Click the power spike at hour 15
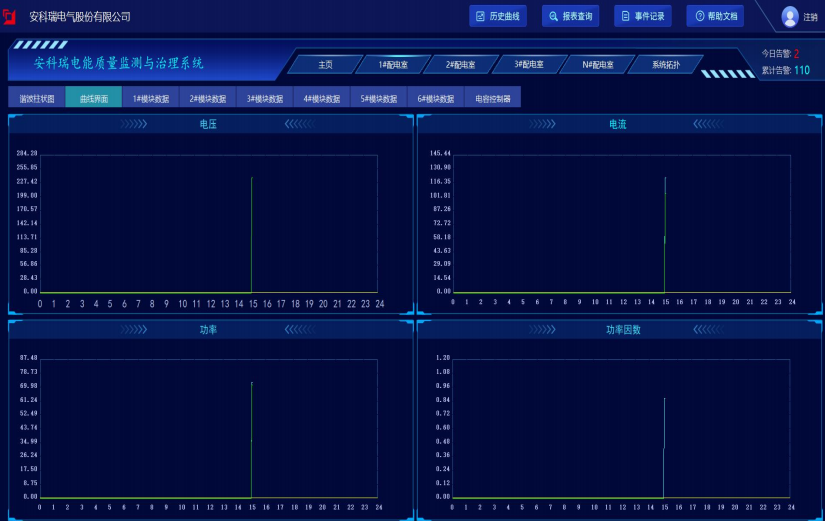The image size is (825, 521). (251, 439)
